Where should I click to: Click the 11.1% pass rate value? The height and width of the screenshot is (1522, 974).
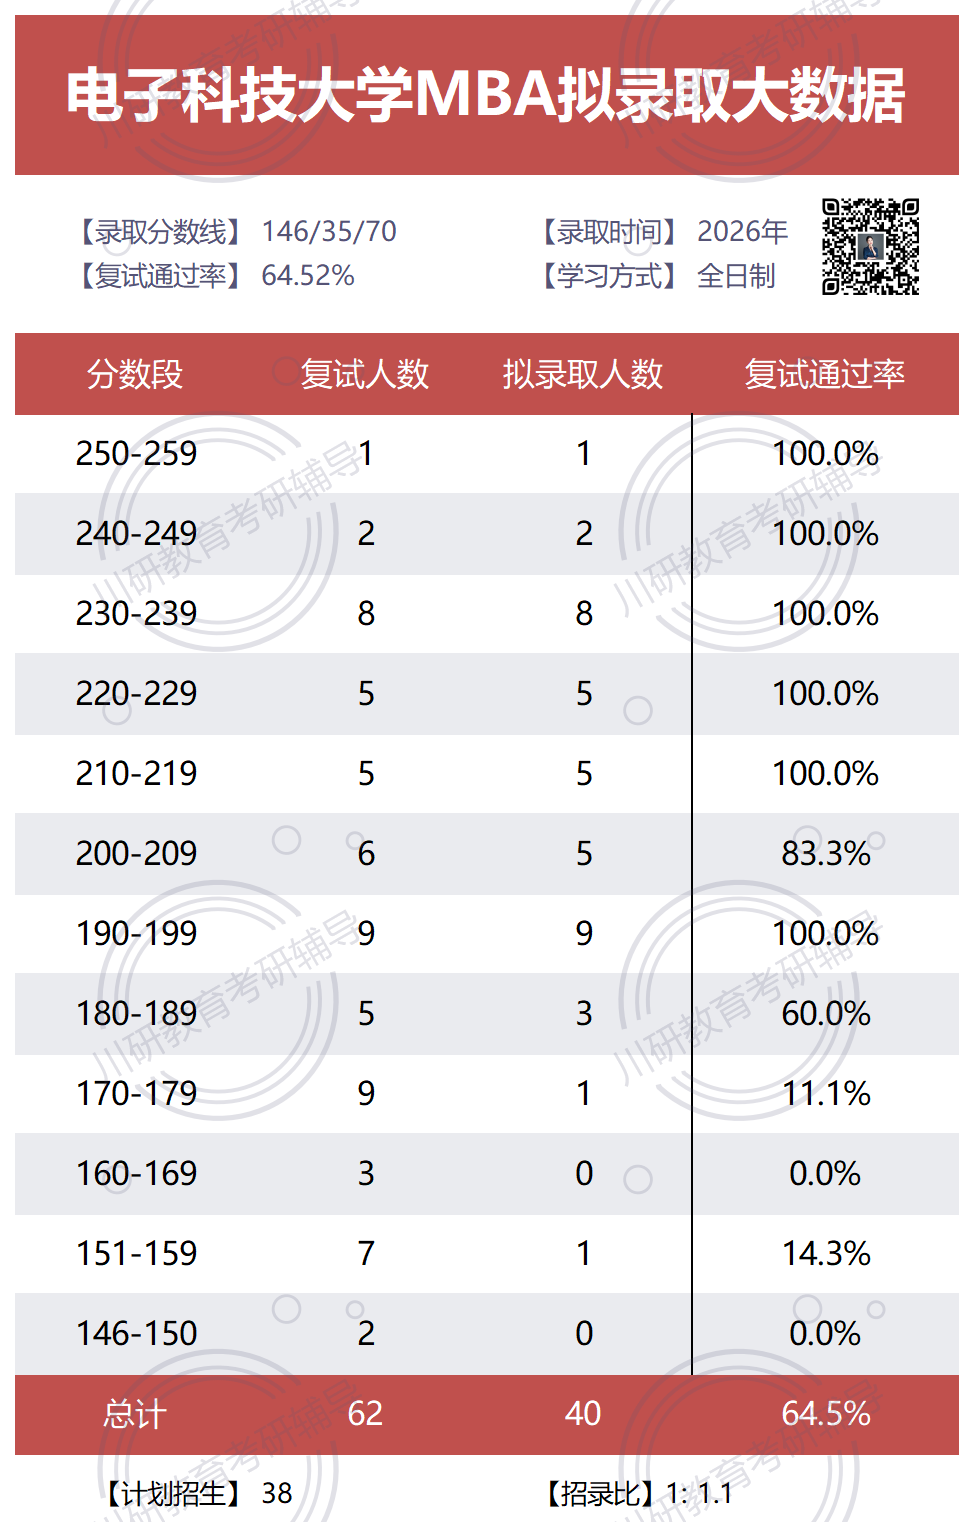coord(826,1094)
